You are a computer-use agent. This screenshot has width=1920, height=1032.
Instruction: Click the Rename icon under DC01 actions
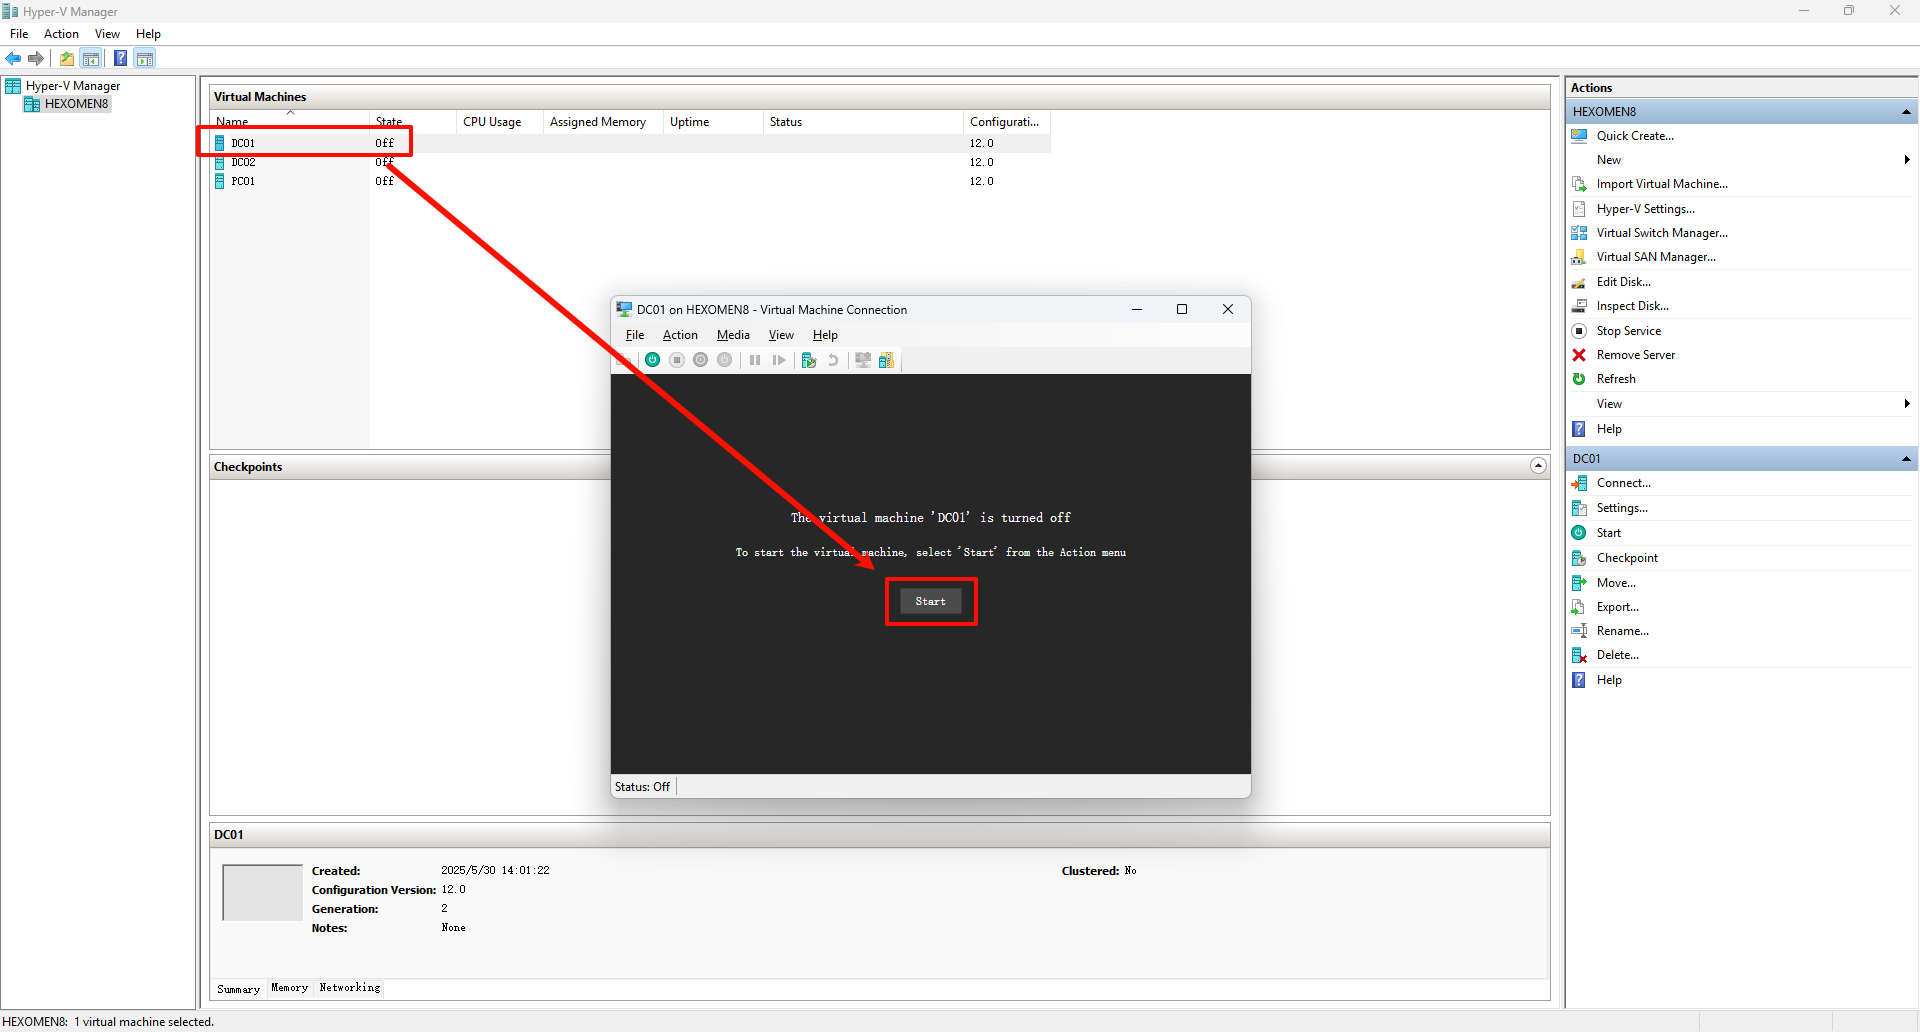[1579, 631]
